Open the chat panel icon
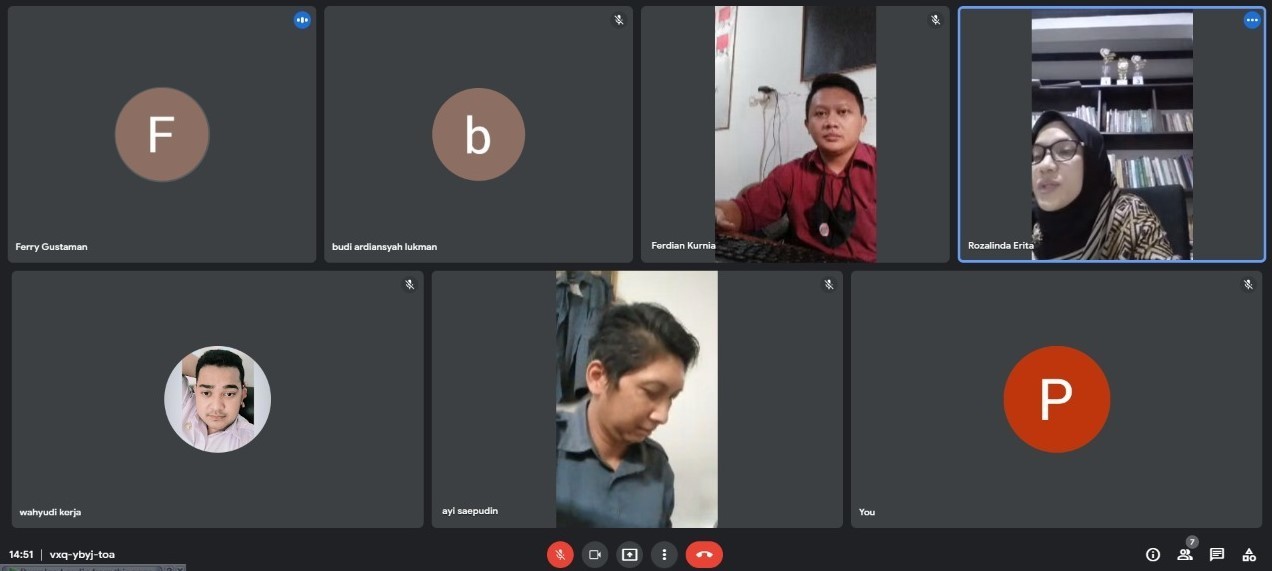1272x571 pixels. (1217, 554)
